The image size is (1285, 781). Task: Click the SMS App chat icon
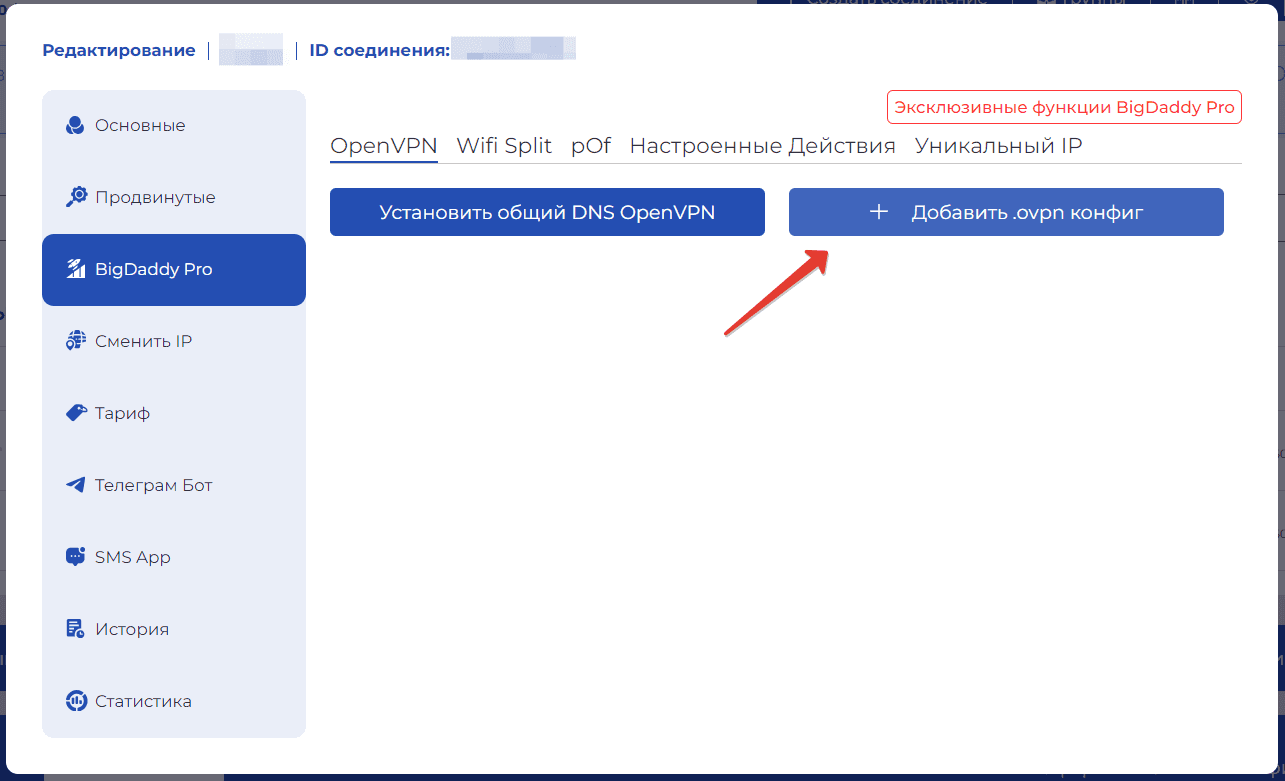click(76, 558)
